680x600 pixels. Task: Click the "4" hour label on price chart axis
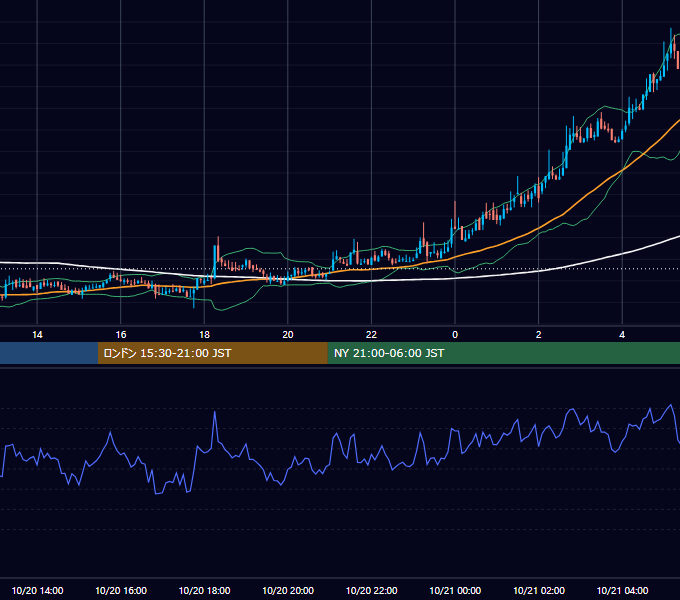click(x=622, y=335)
